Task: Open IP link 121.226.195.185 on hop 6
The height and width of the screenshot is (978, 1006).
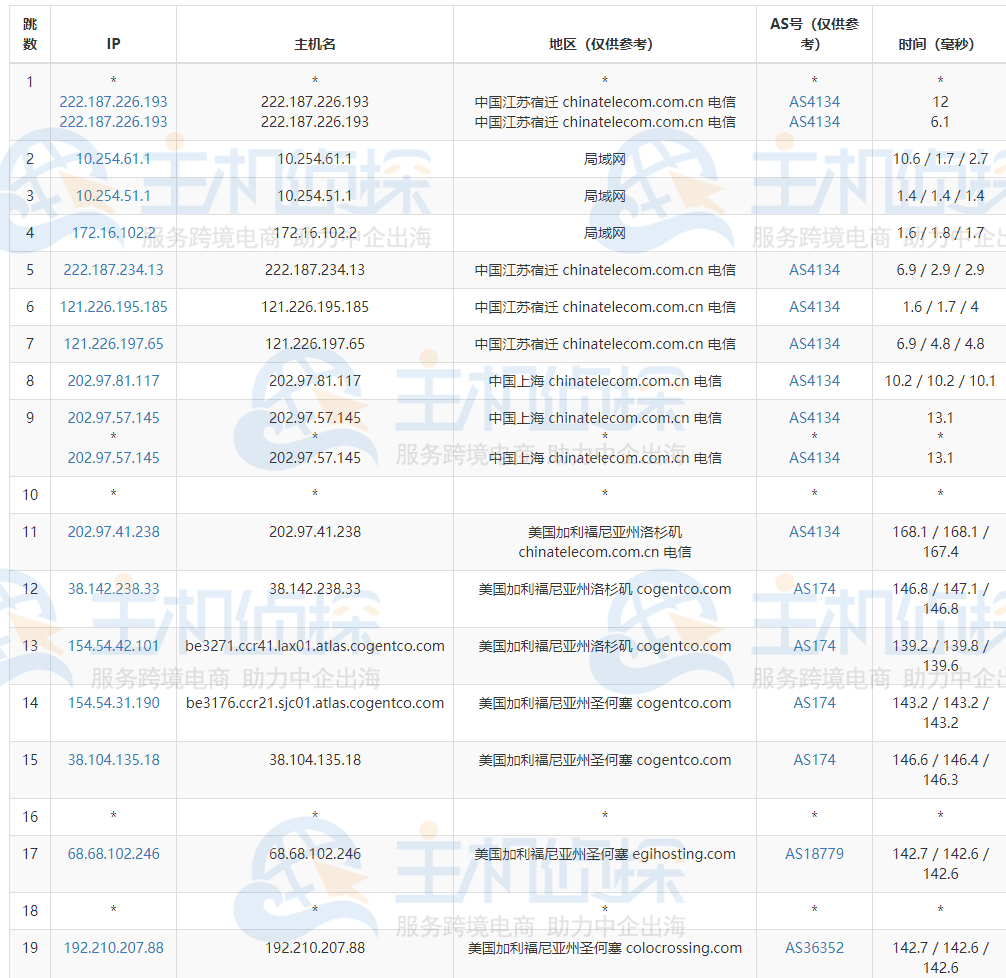Action: 113,306
